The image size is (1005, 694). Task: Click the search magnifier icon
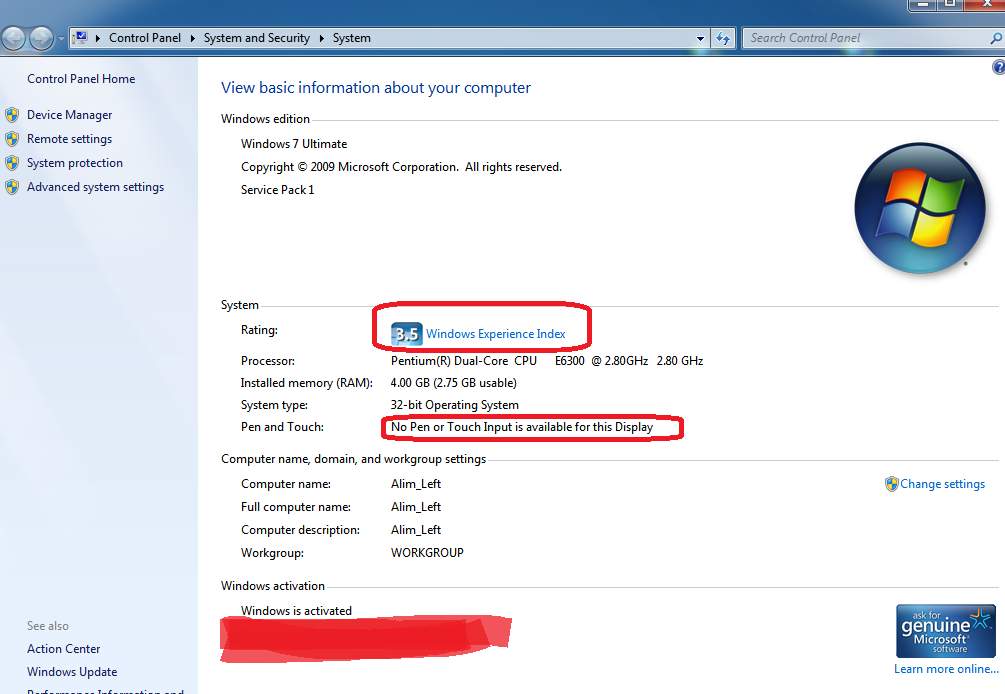996,38
